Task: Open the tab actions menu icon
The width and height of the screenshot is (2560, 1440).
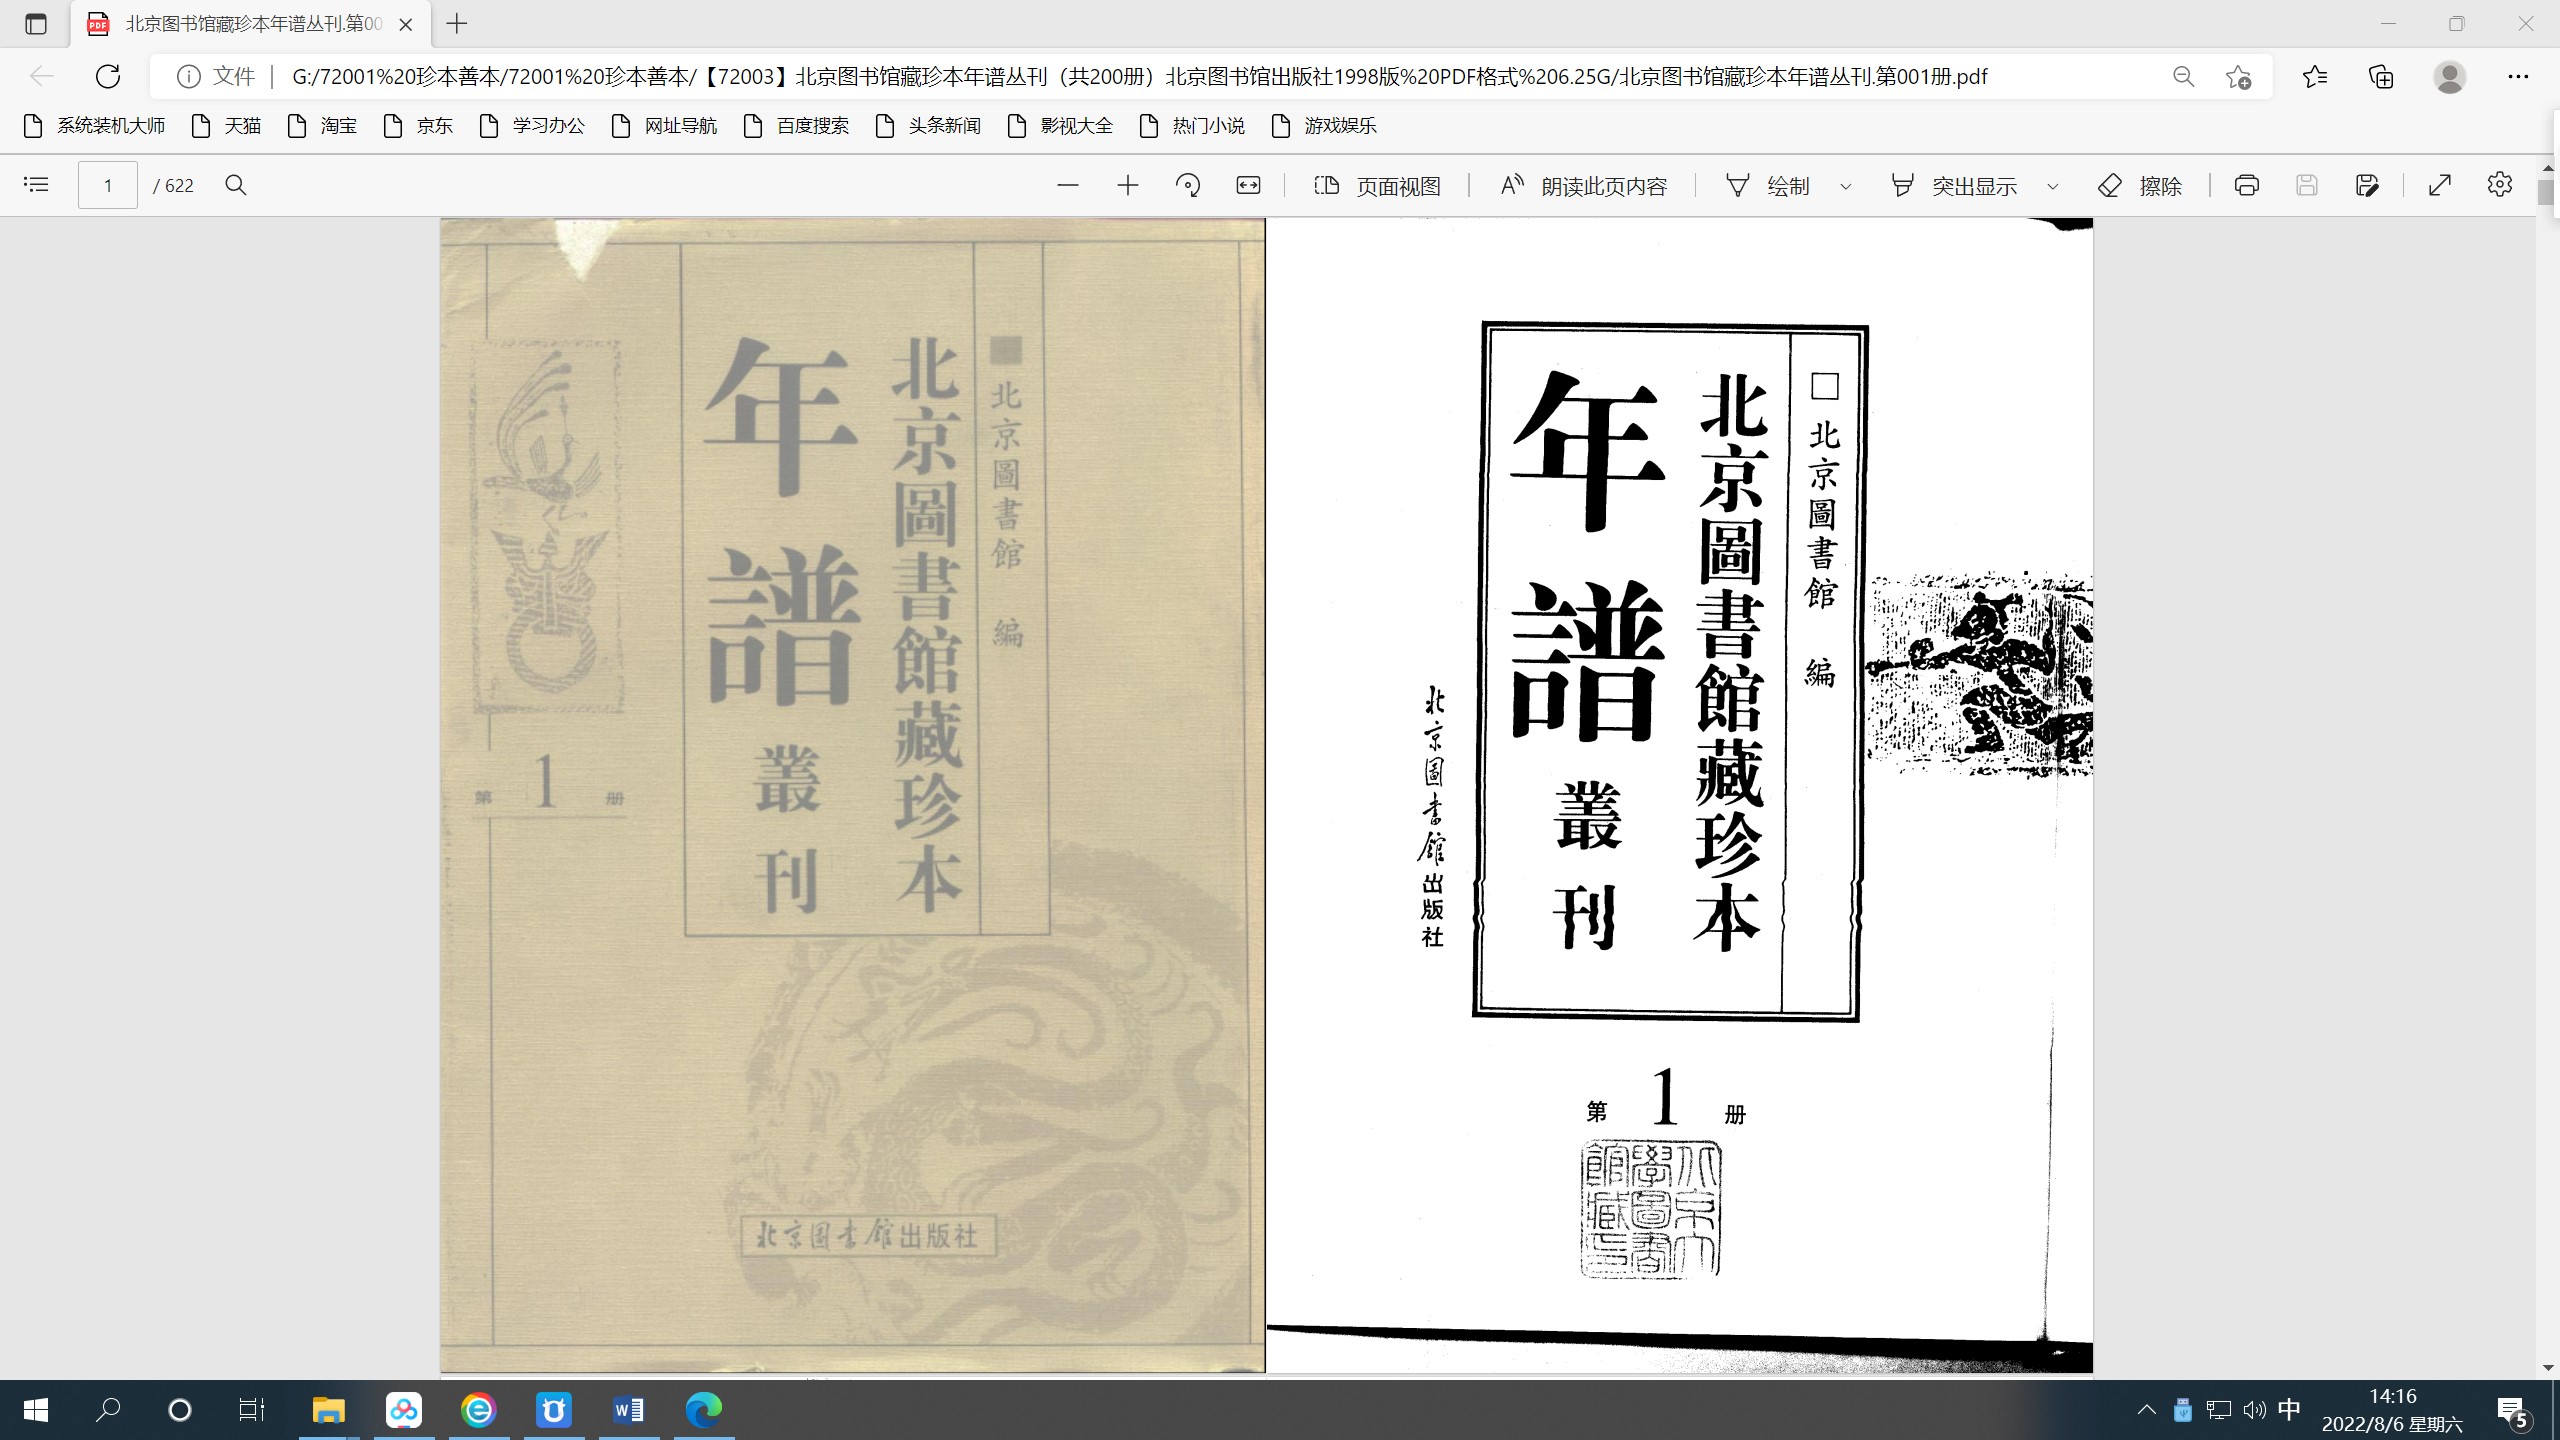Action: click(36, 24)
